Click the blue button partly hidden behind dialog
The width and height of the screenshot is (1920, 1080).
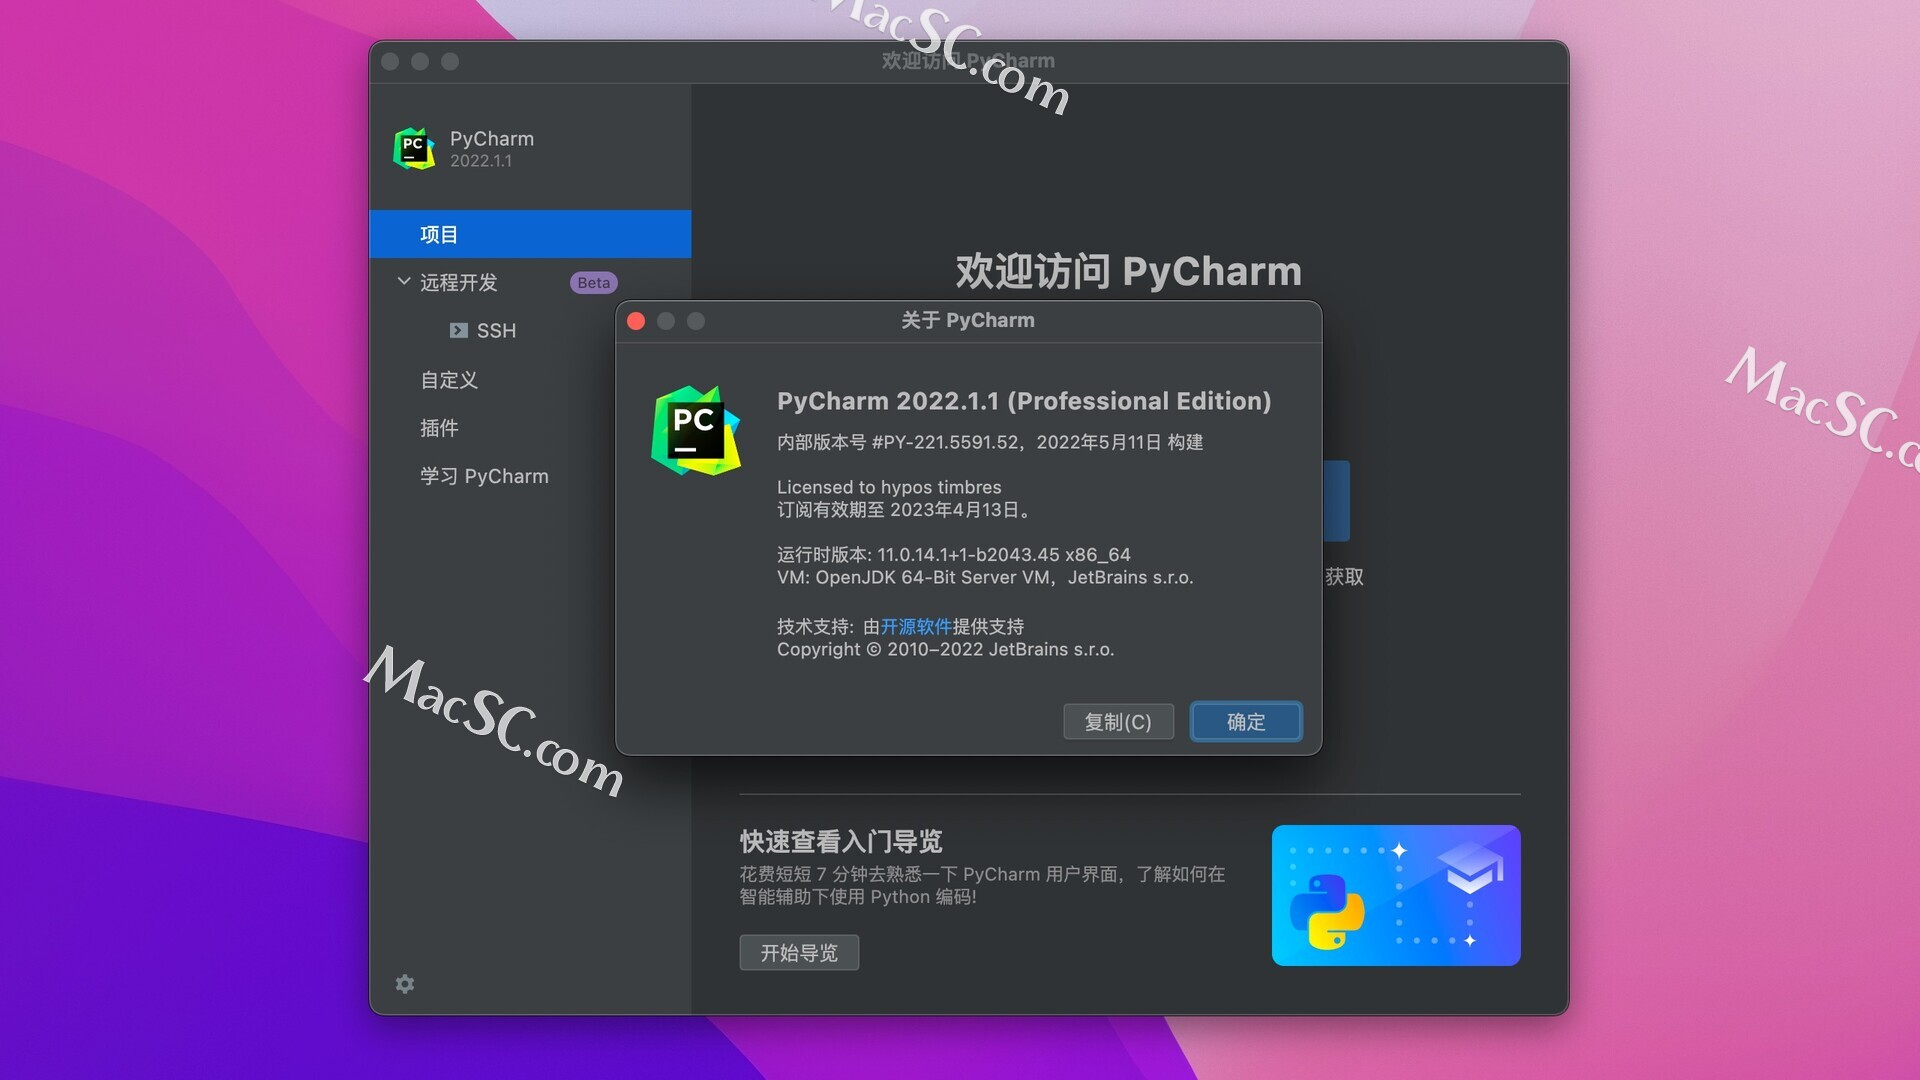click(x=1337, y=501)
